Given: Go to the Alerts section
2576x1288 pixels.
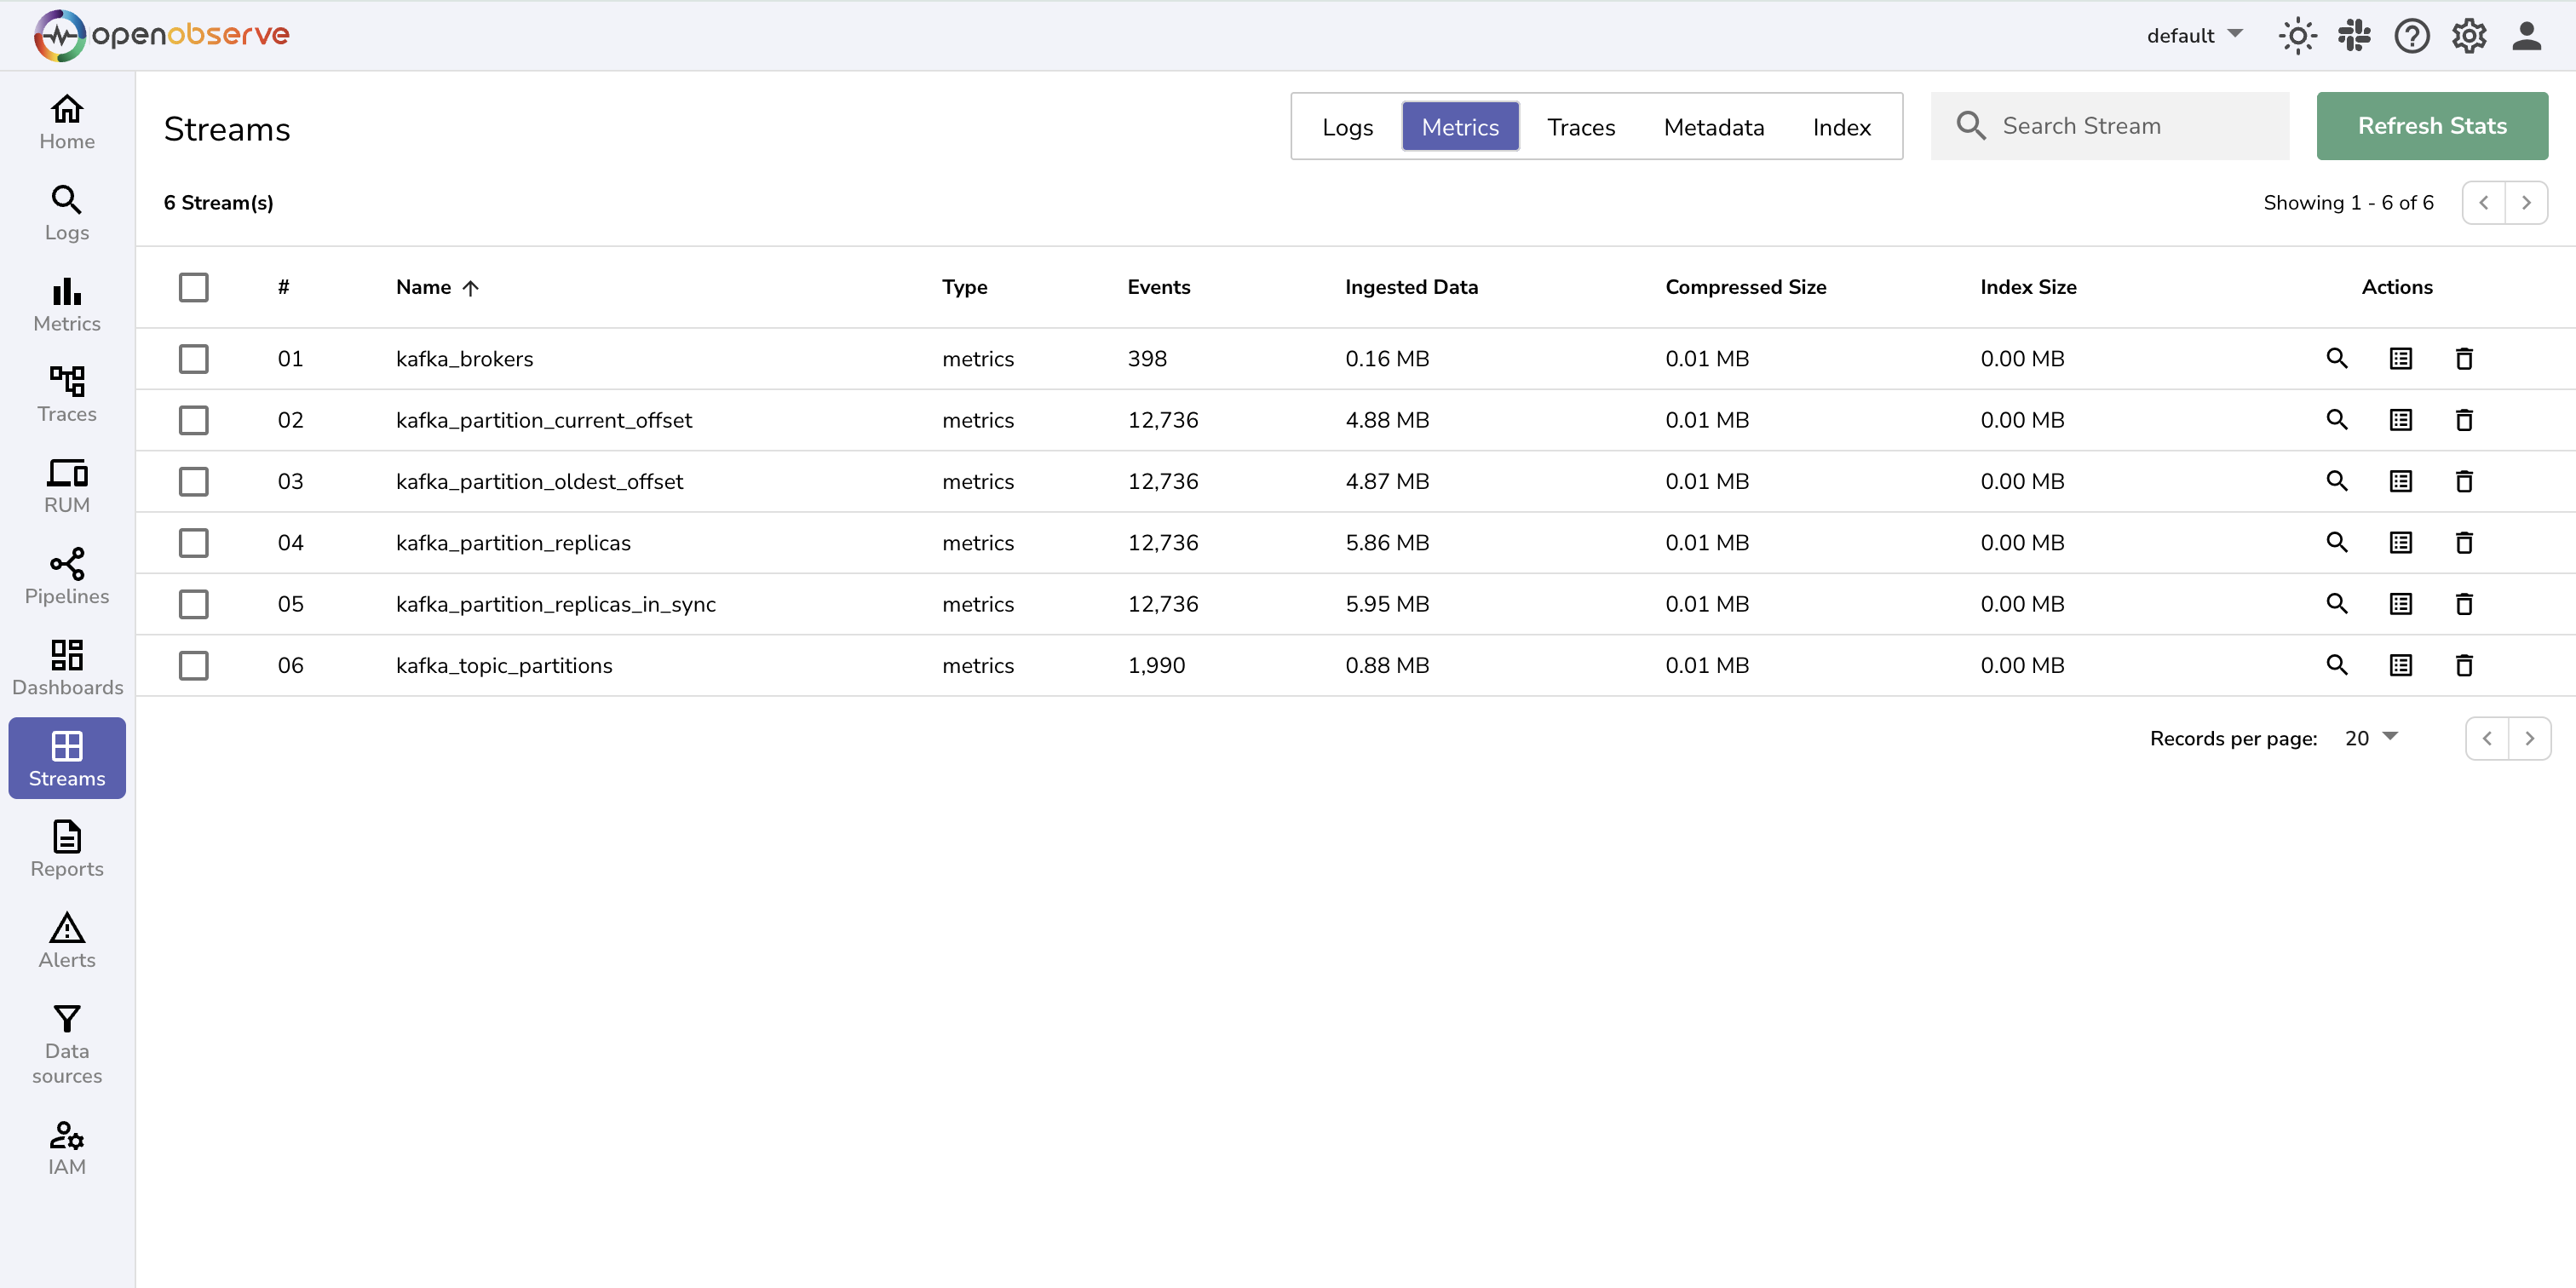Looking at the screenshot, I should tap(66, 938).
